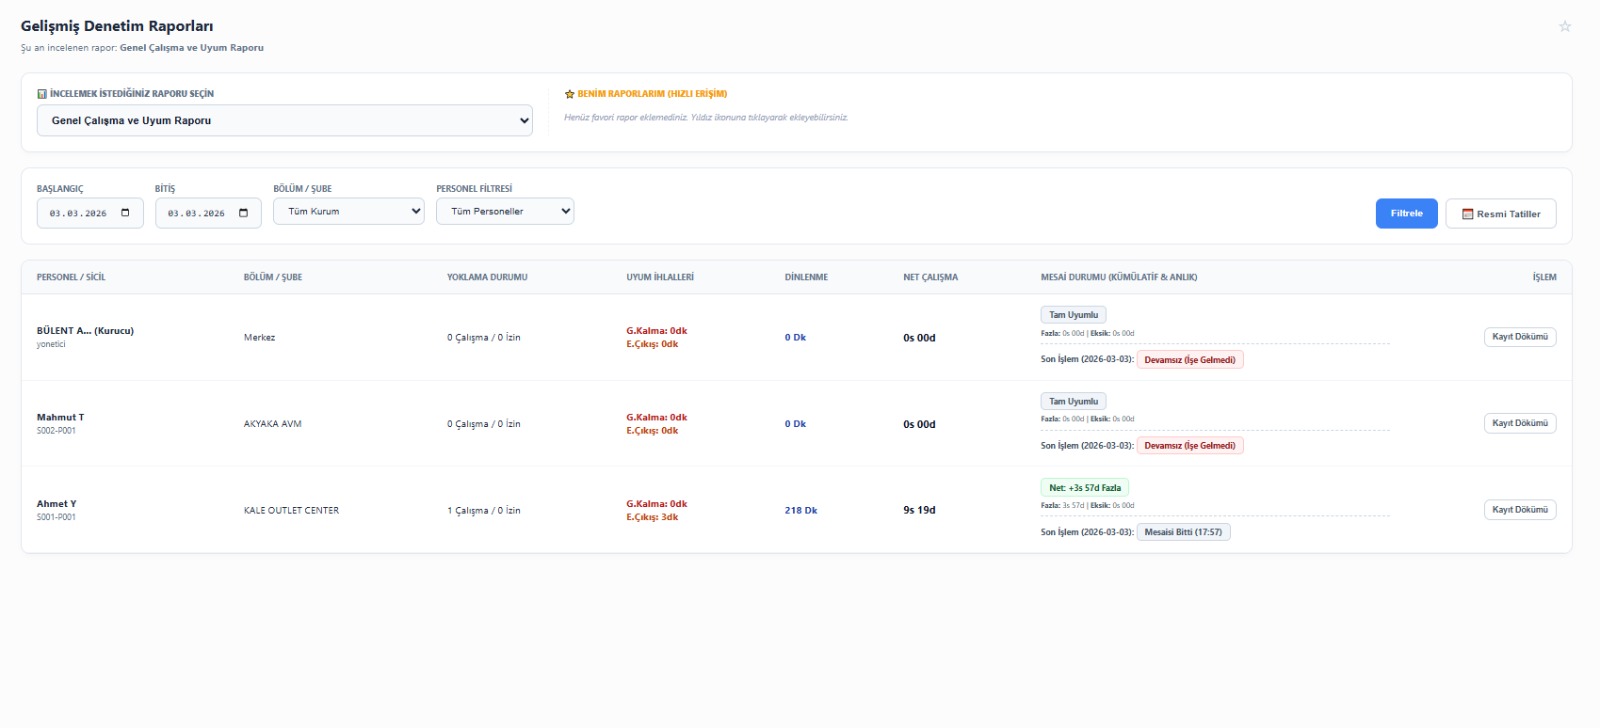Screen dimensions: 1600x728
Task: Click the Mesaisi Bitti (17:57) status badge
Action: [1184, 532]
